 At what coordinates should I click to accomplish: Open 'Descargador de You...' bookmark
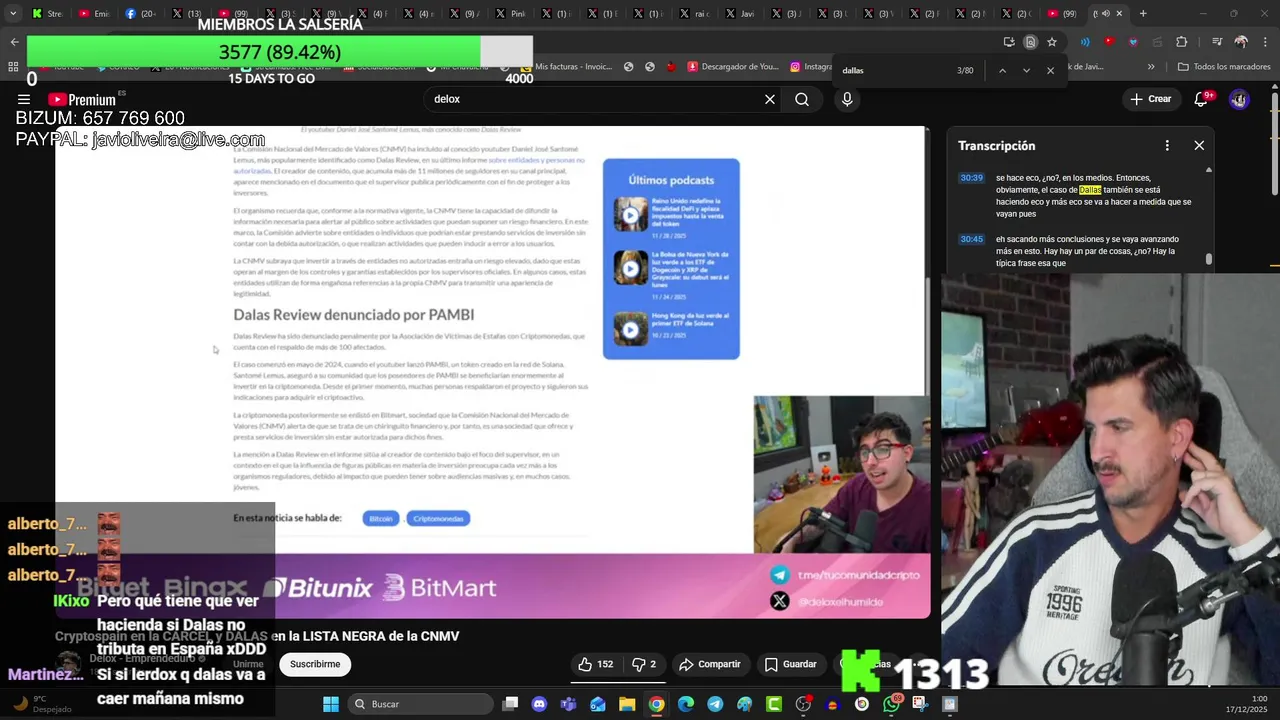point(733,67)
